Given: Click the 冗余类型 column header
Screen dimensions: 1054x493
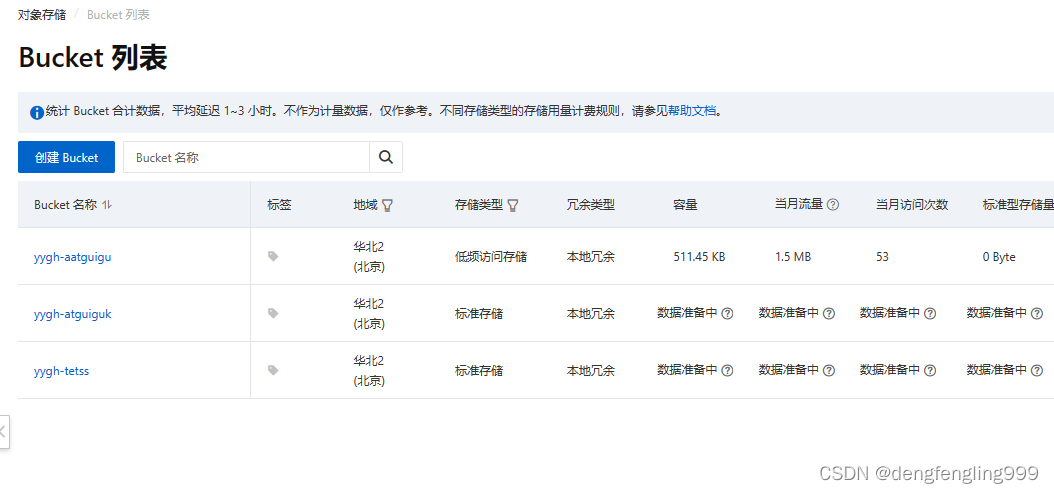Looking at the screenshot, I should coord(591,205).
